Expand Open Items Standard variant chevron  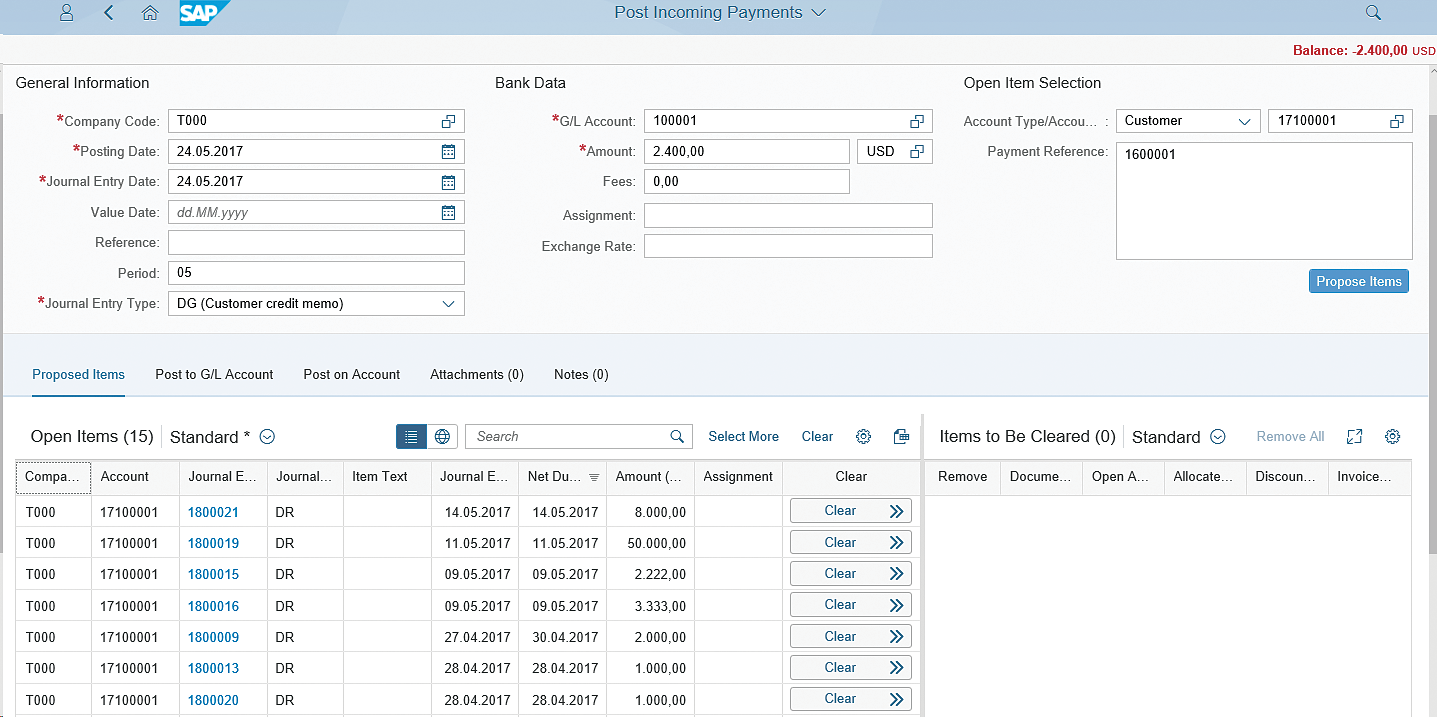tap(267, 437)
